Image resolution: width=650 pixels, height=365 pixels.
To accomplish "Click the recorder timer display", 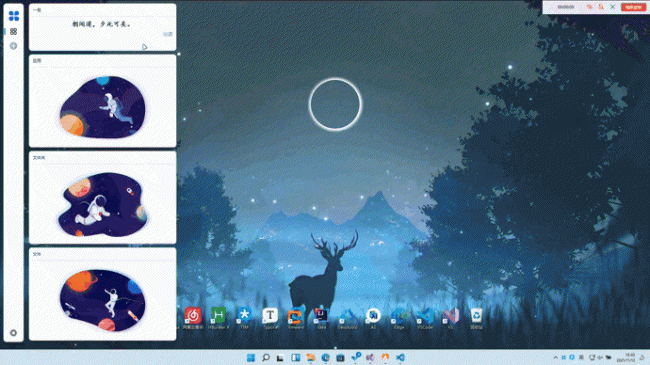I will click(x=566, y=7).
